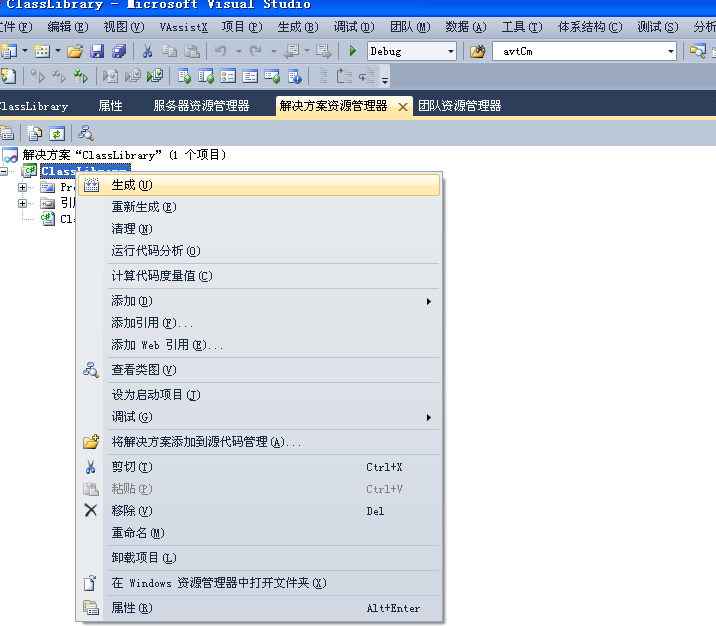This screenshot has height=627, width=716.
Task: Open the VAssistX menu
Action: tap(184, 27)
